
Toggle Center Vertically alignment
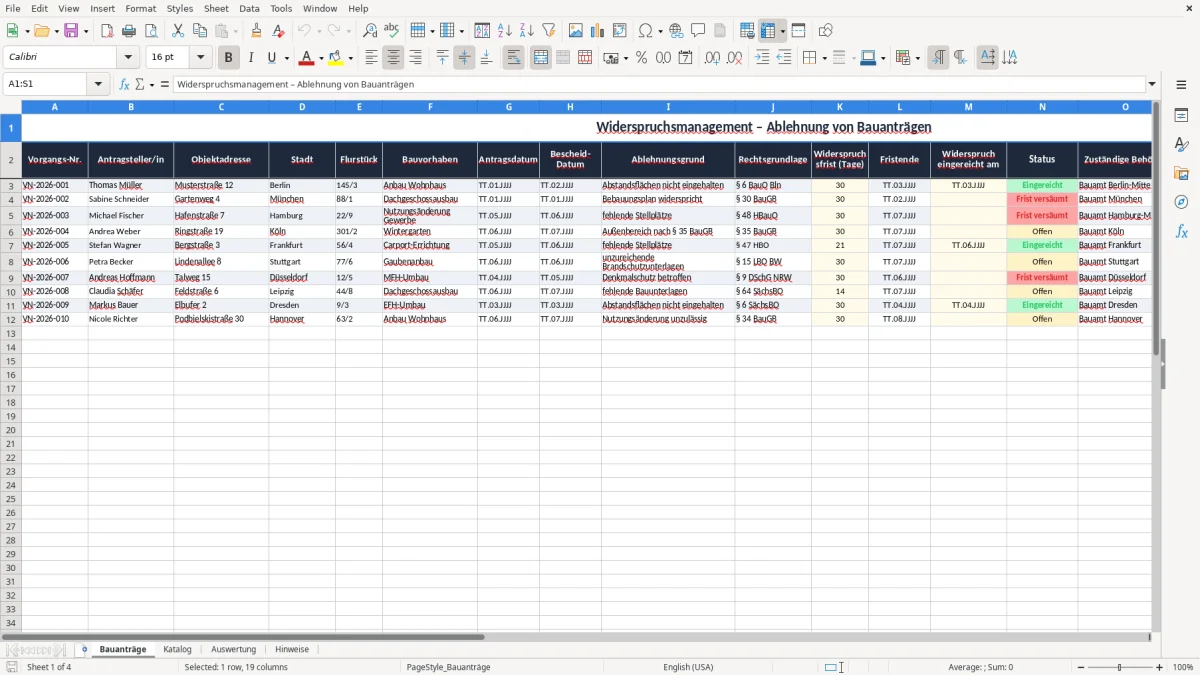pos(464,58)
